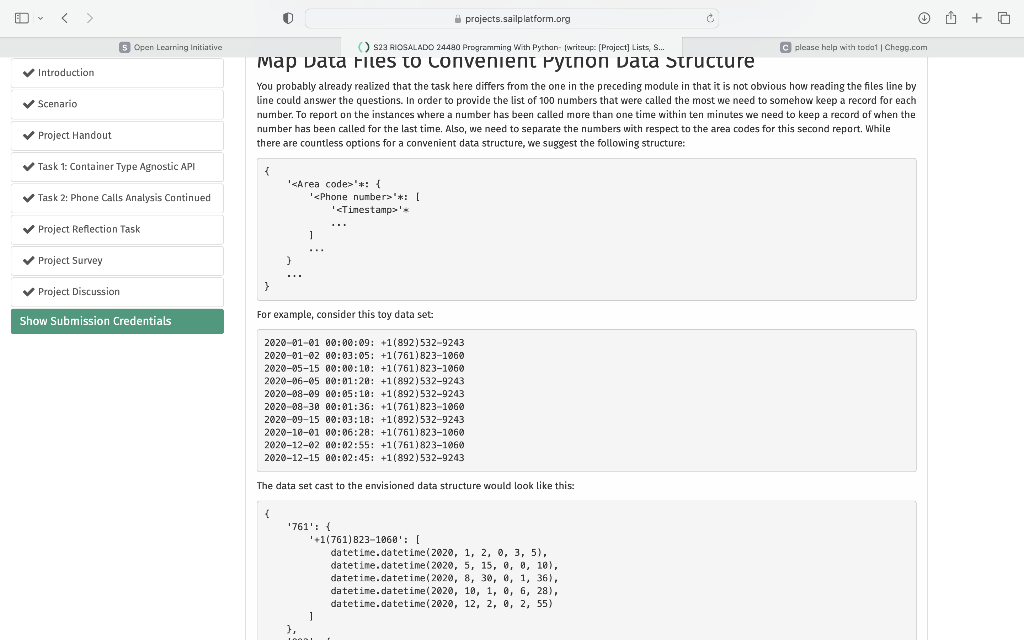Click the text '<Timestamp>' in the code block

click(x=367, y=210)
